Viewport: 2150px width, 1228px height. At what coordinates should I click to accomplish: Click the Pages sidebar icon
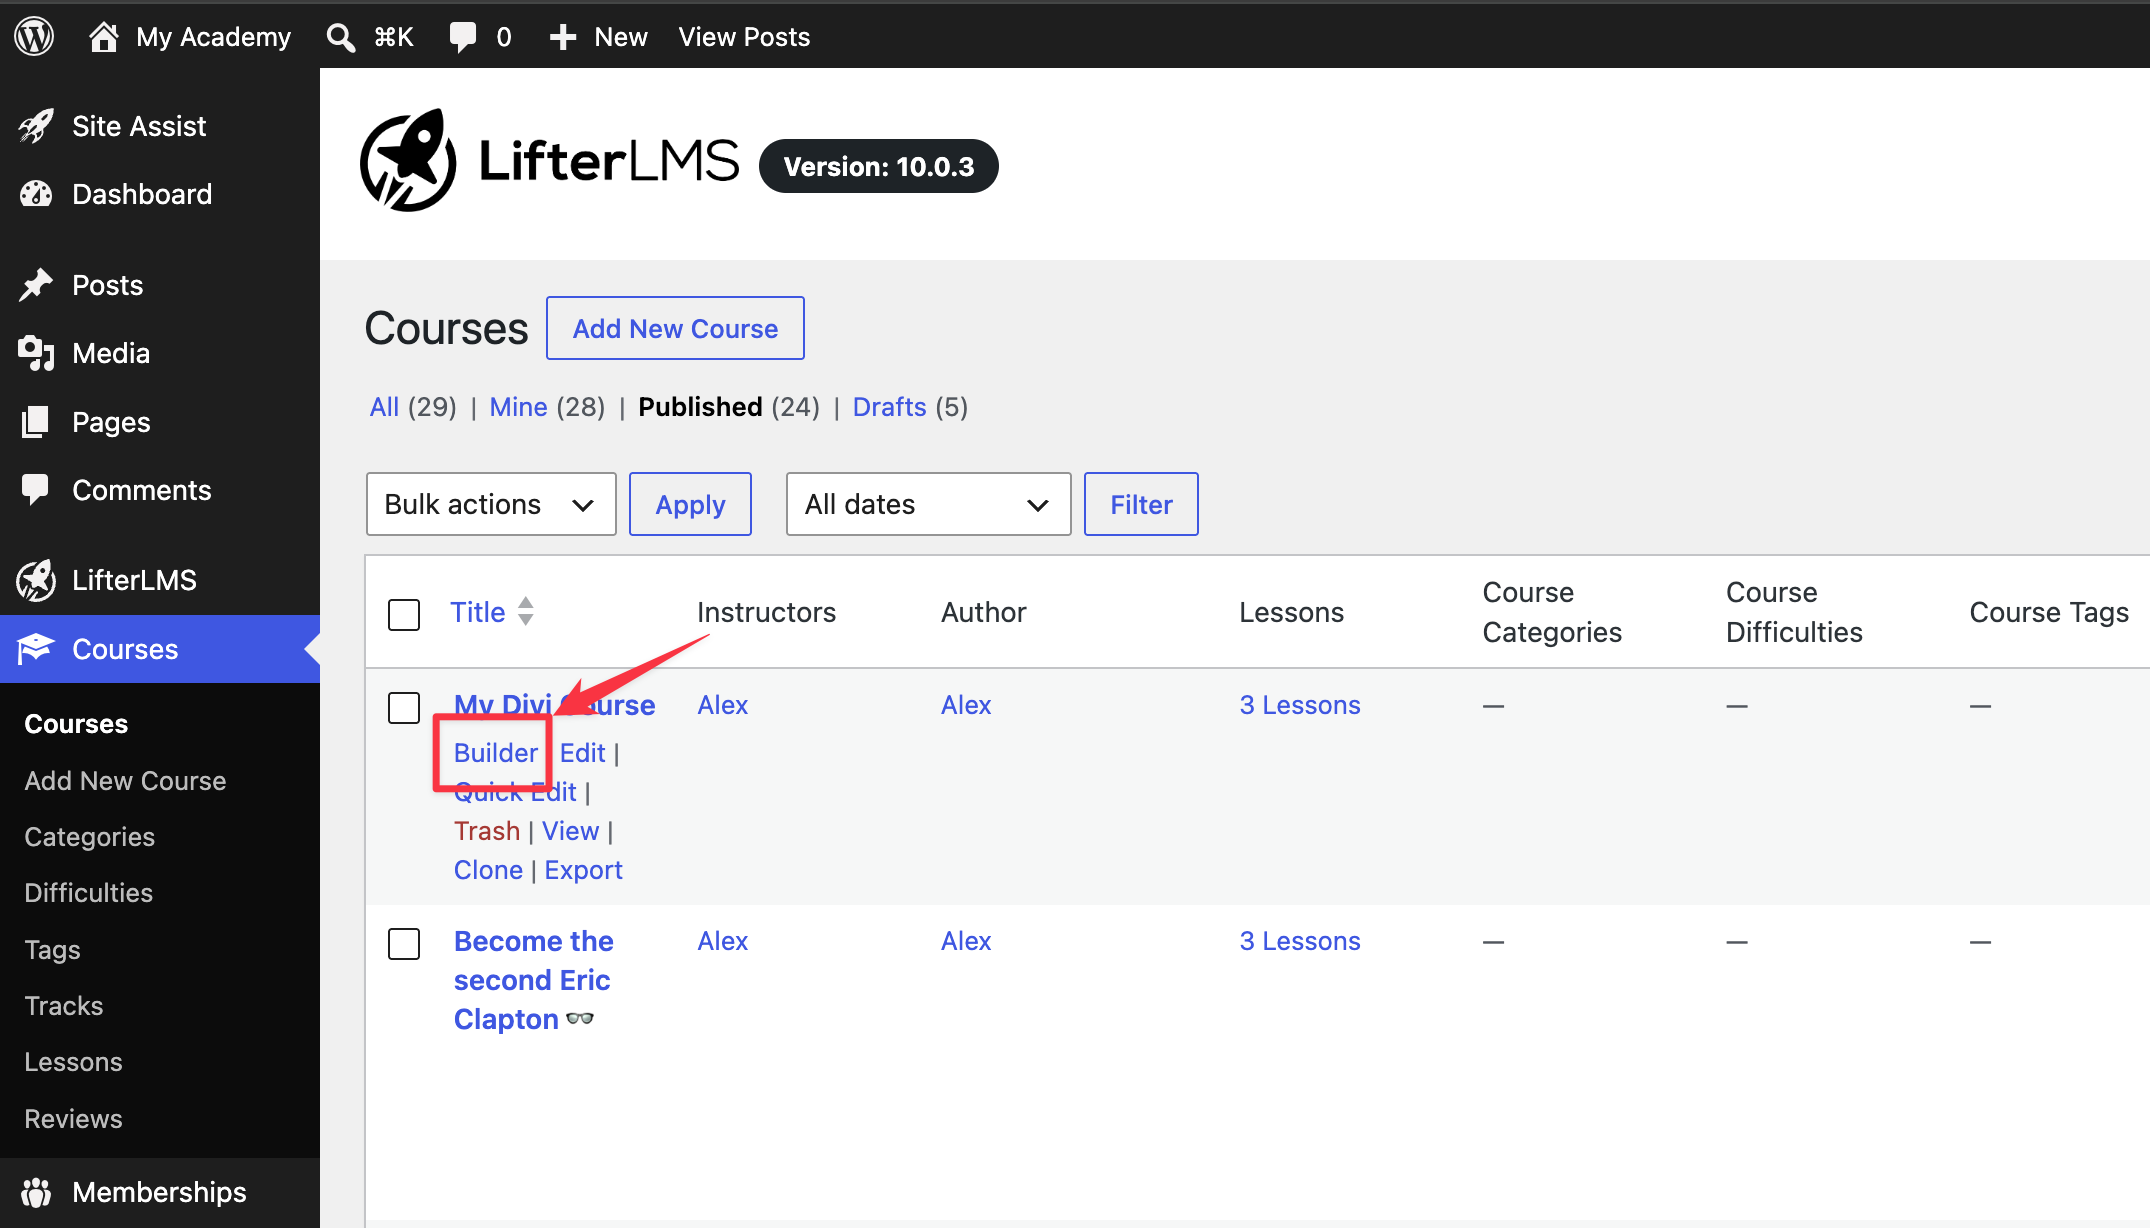[x=36, y=422]
